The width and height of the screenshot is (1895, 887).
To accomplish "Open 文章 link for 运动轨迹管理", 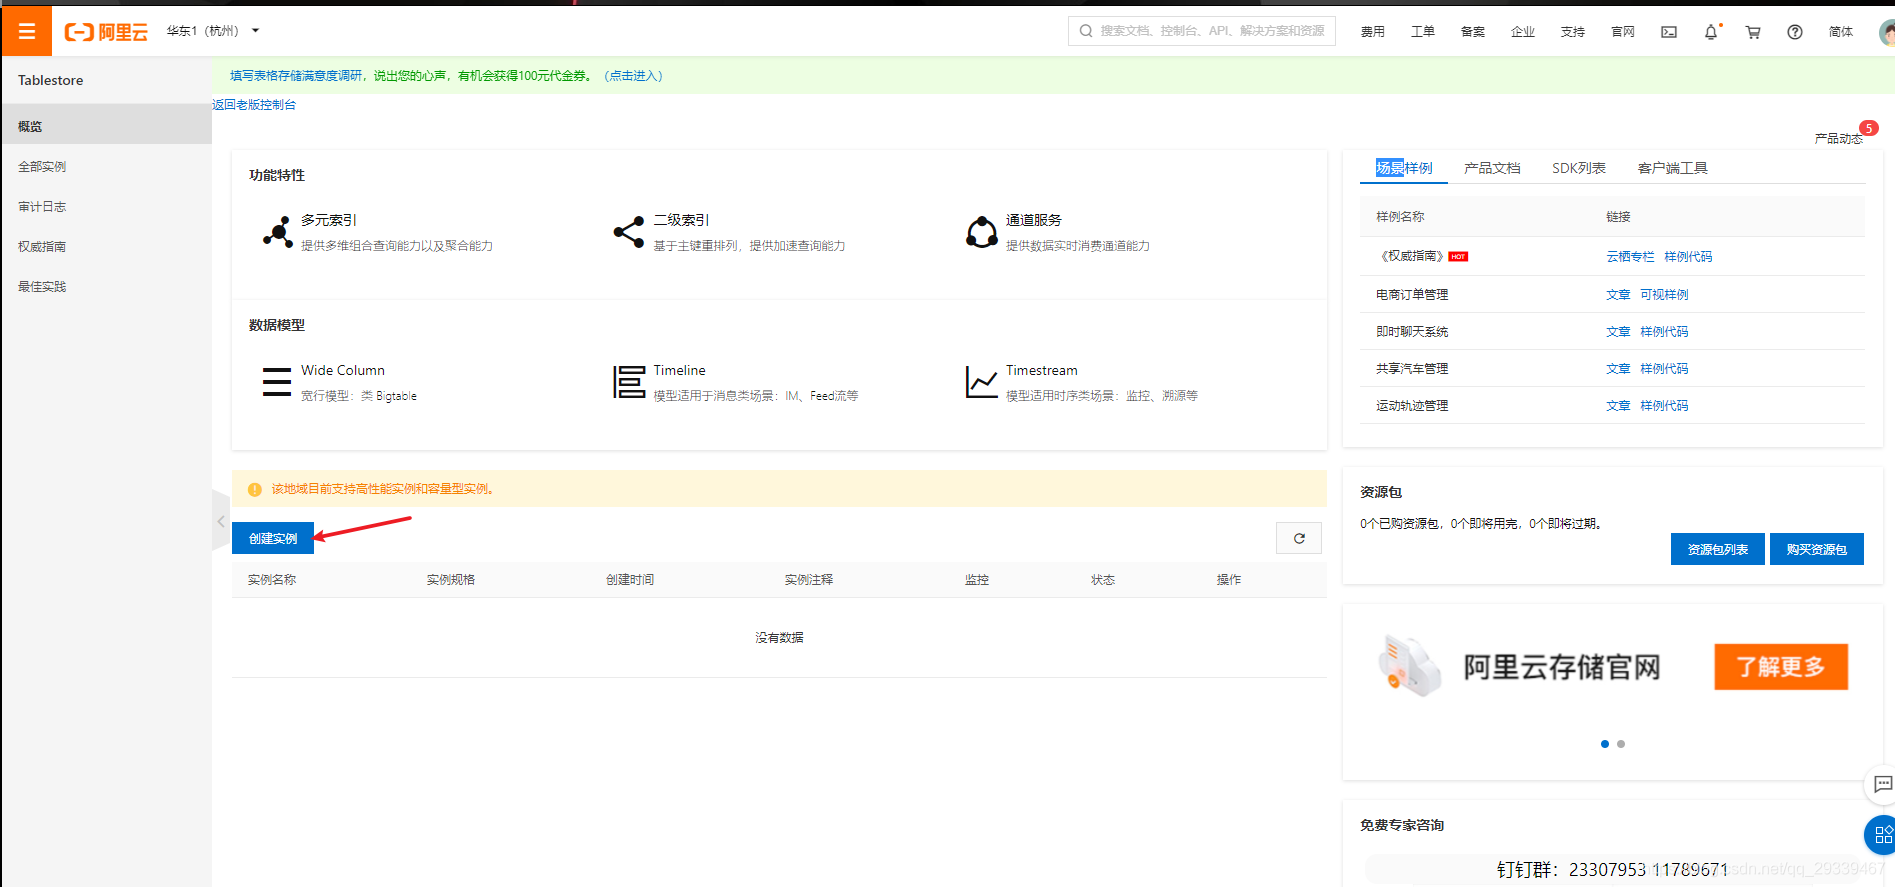I will pyautogui.click(x=1618, y=406).
